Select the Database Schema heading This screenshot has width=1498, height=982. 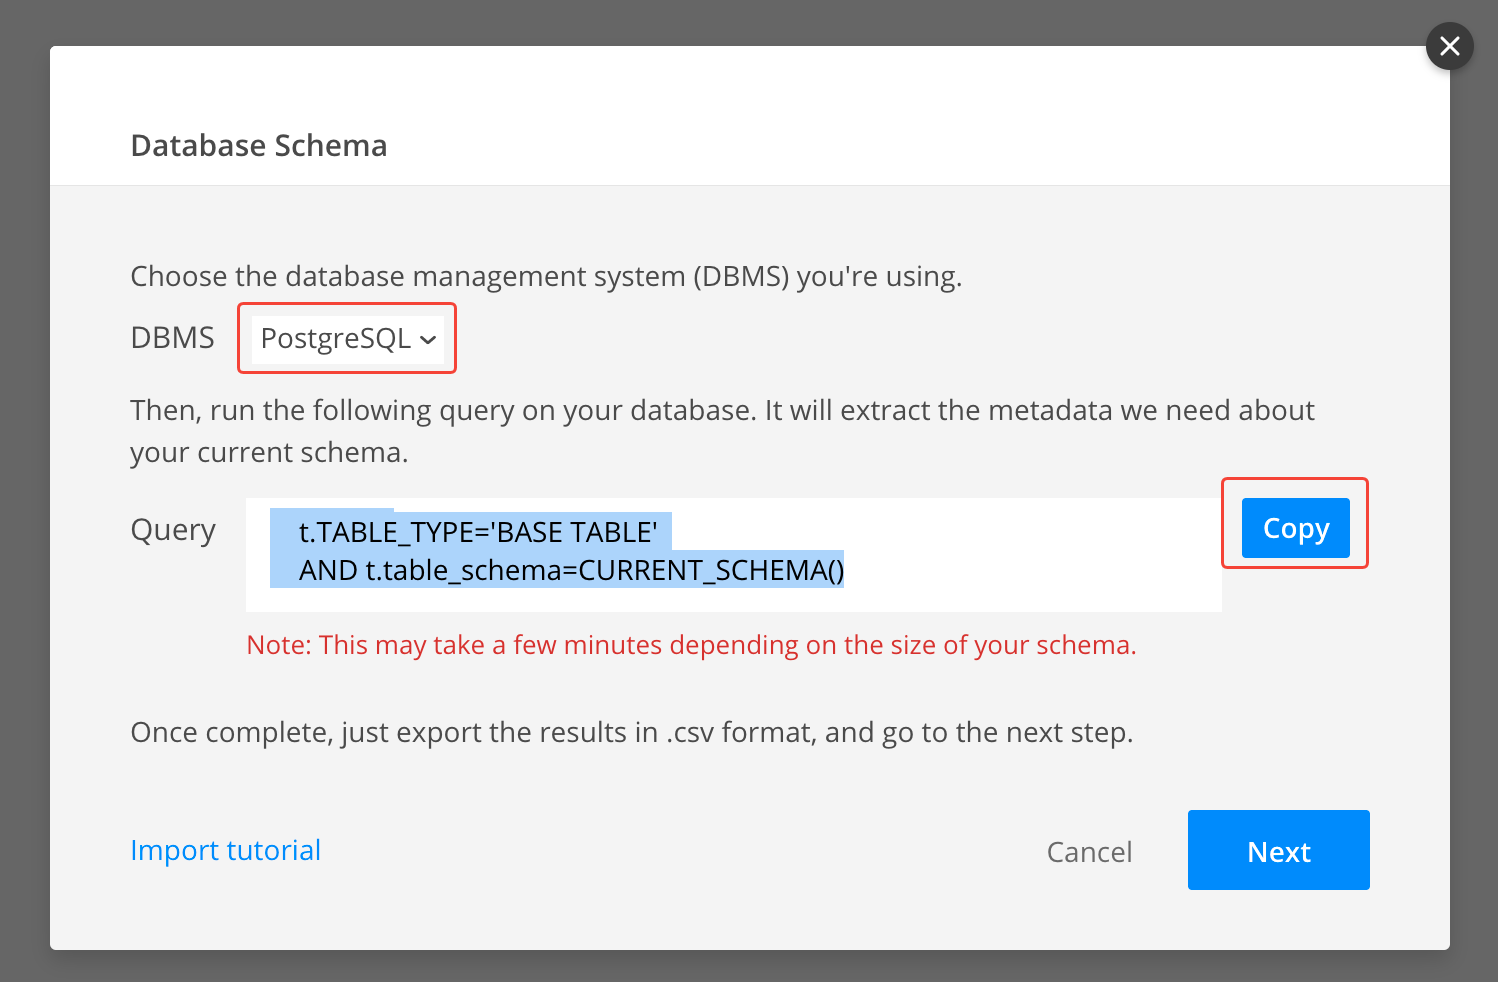[259, 146]
